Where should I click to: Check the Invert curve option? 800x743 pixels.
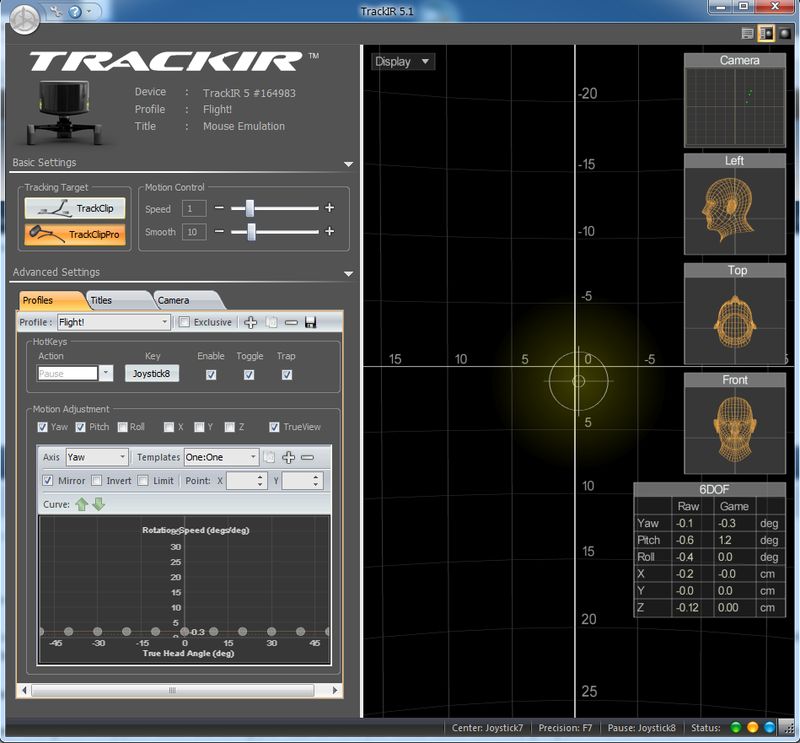(96, 481)
